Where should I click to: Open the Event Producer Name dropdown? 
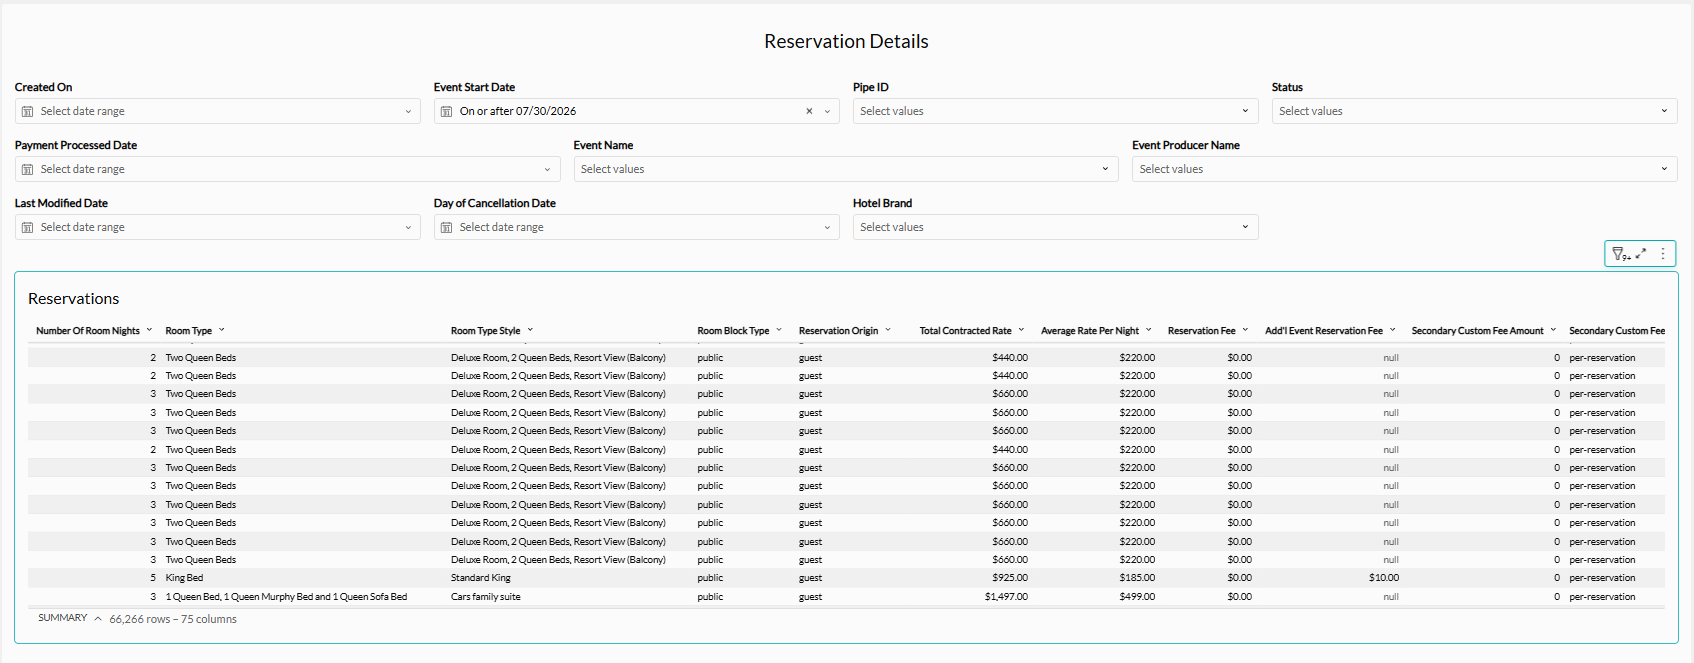click(x=1404, y=169)
